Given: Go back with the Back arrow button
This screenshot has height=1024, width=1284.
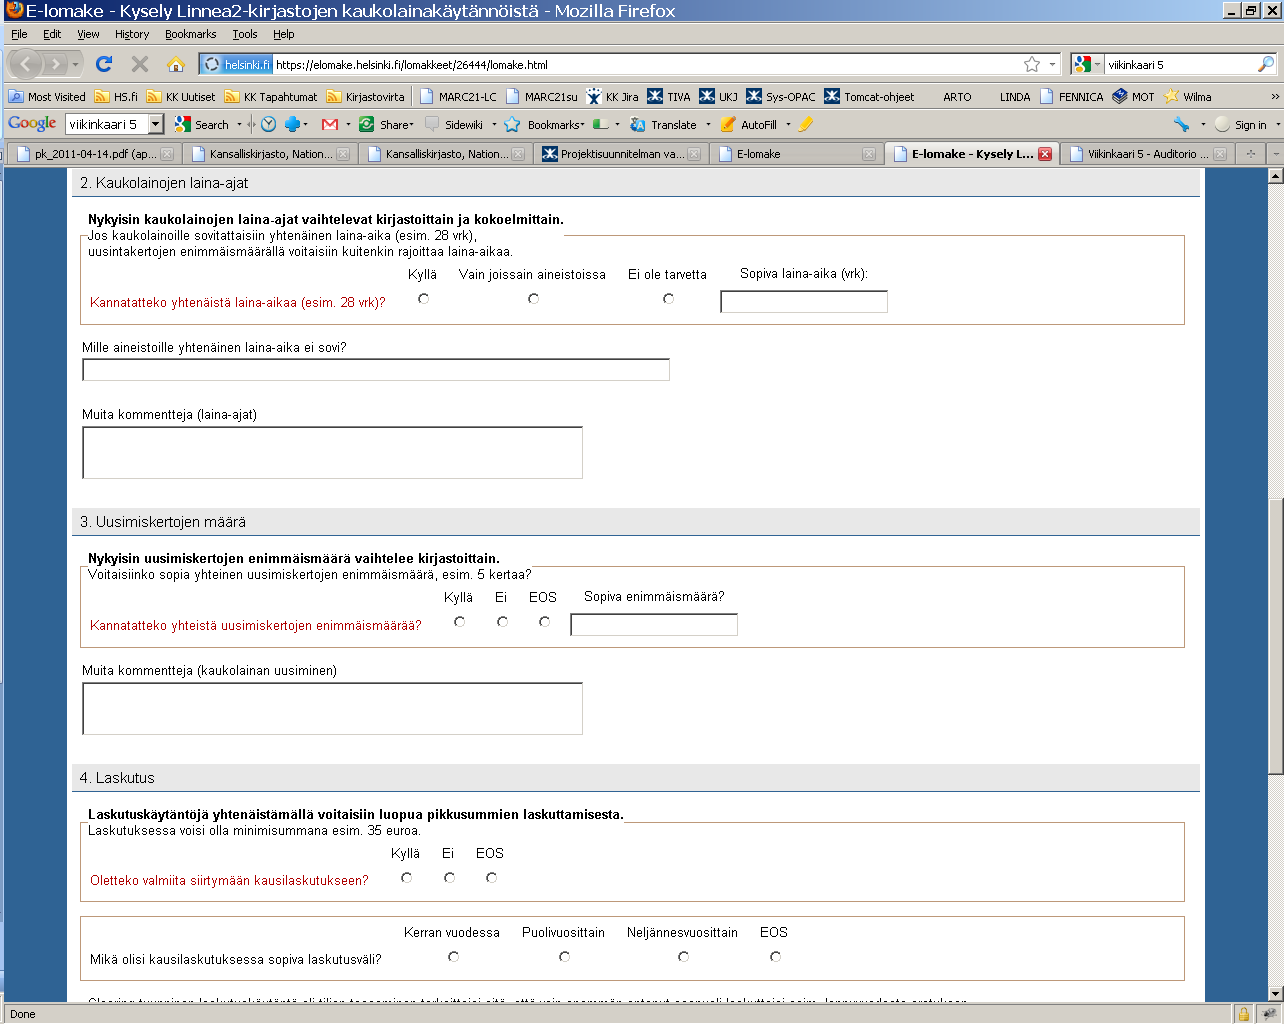Looking at the screenshot, I should (26, 64).
